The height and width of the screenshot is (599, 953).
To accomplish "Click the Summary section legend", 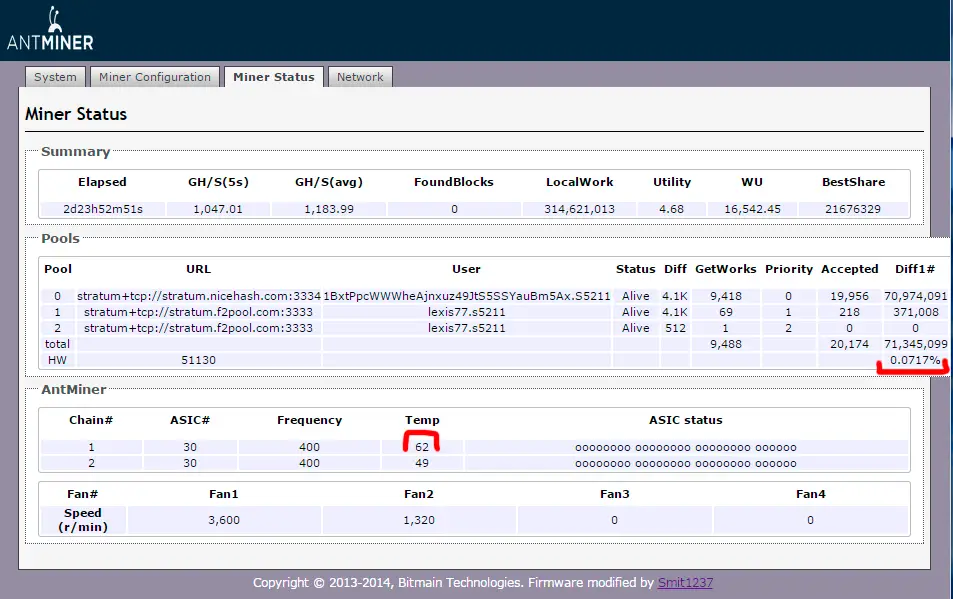I will tap(75, 152).
